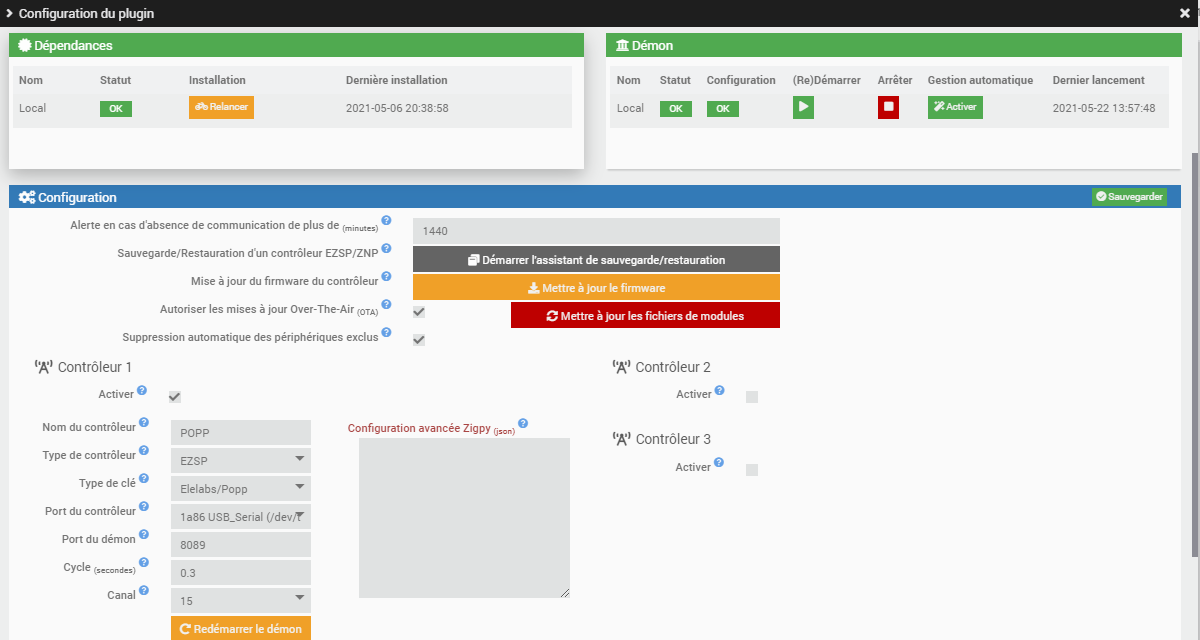Open help icon for Port du contrôleur
This screenshot has height=640, width=1200.
[x=144, y=507]
